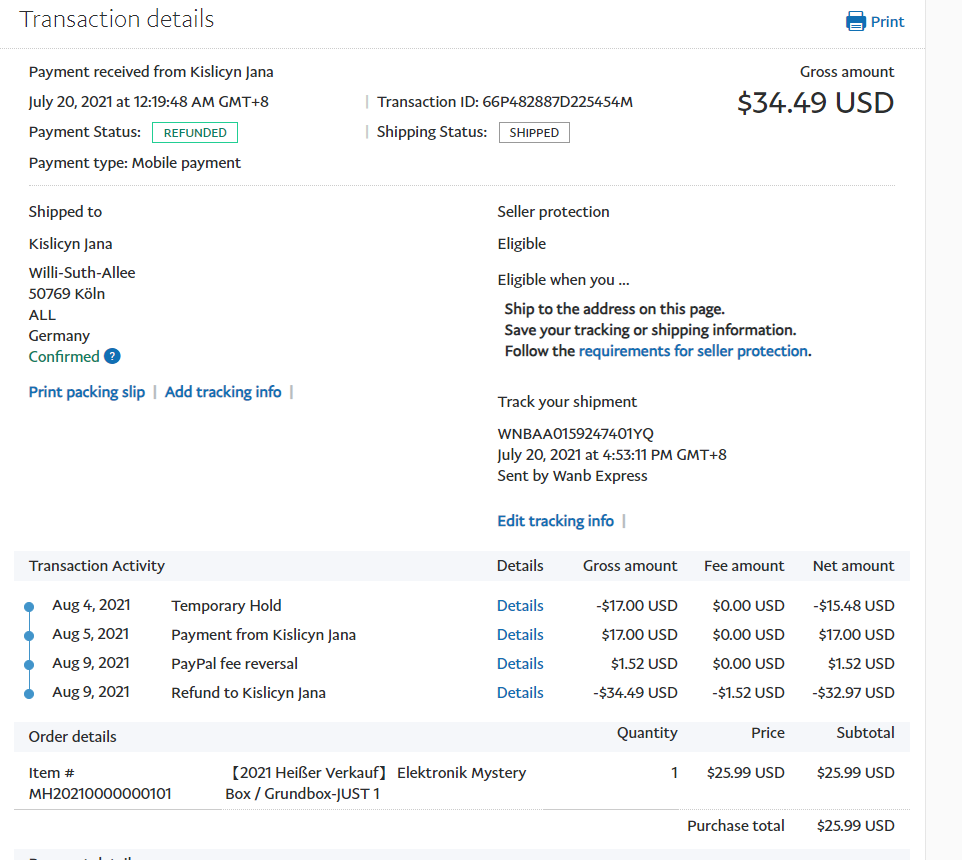Screen dimensions: 962x860
Task: Click the printer icon
Action: [855, 21]
